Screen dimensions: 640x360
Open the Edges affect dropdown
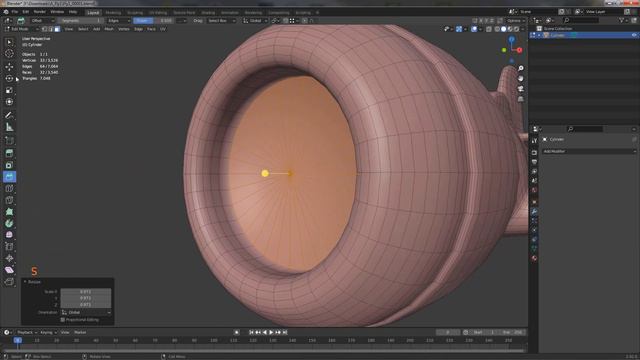click(x=118, y=20)
